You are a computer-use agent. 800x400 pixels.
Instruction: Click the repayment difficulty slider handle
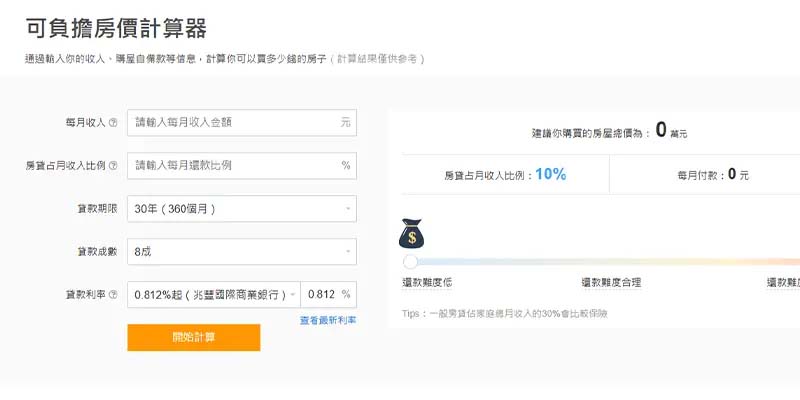tap(410, 262)
